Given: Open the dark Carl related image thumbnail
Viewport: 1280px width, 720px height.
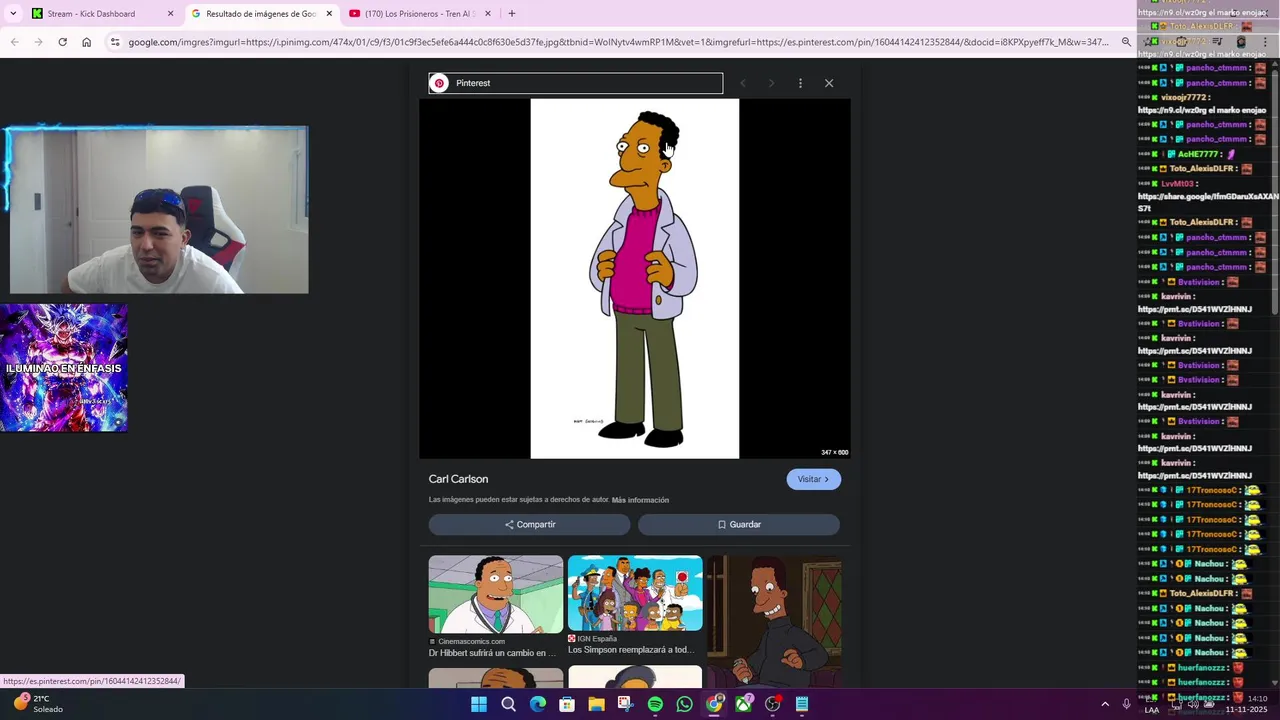Looking at the screenshot, I should [774, 620].
